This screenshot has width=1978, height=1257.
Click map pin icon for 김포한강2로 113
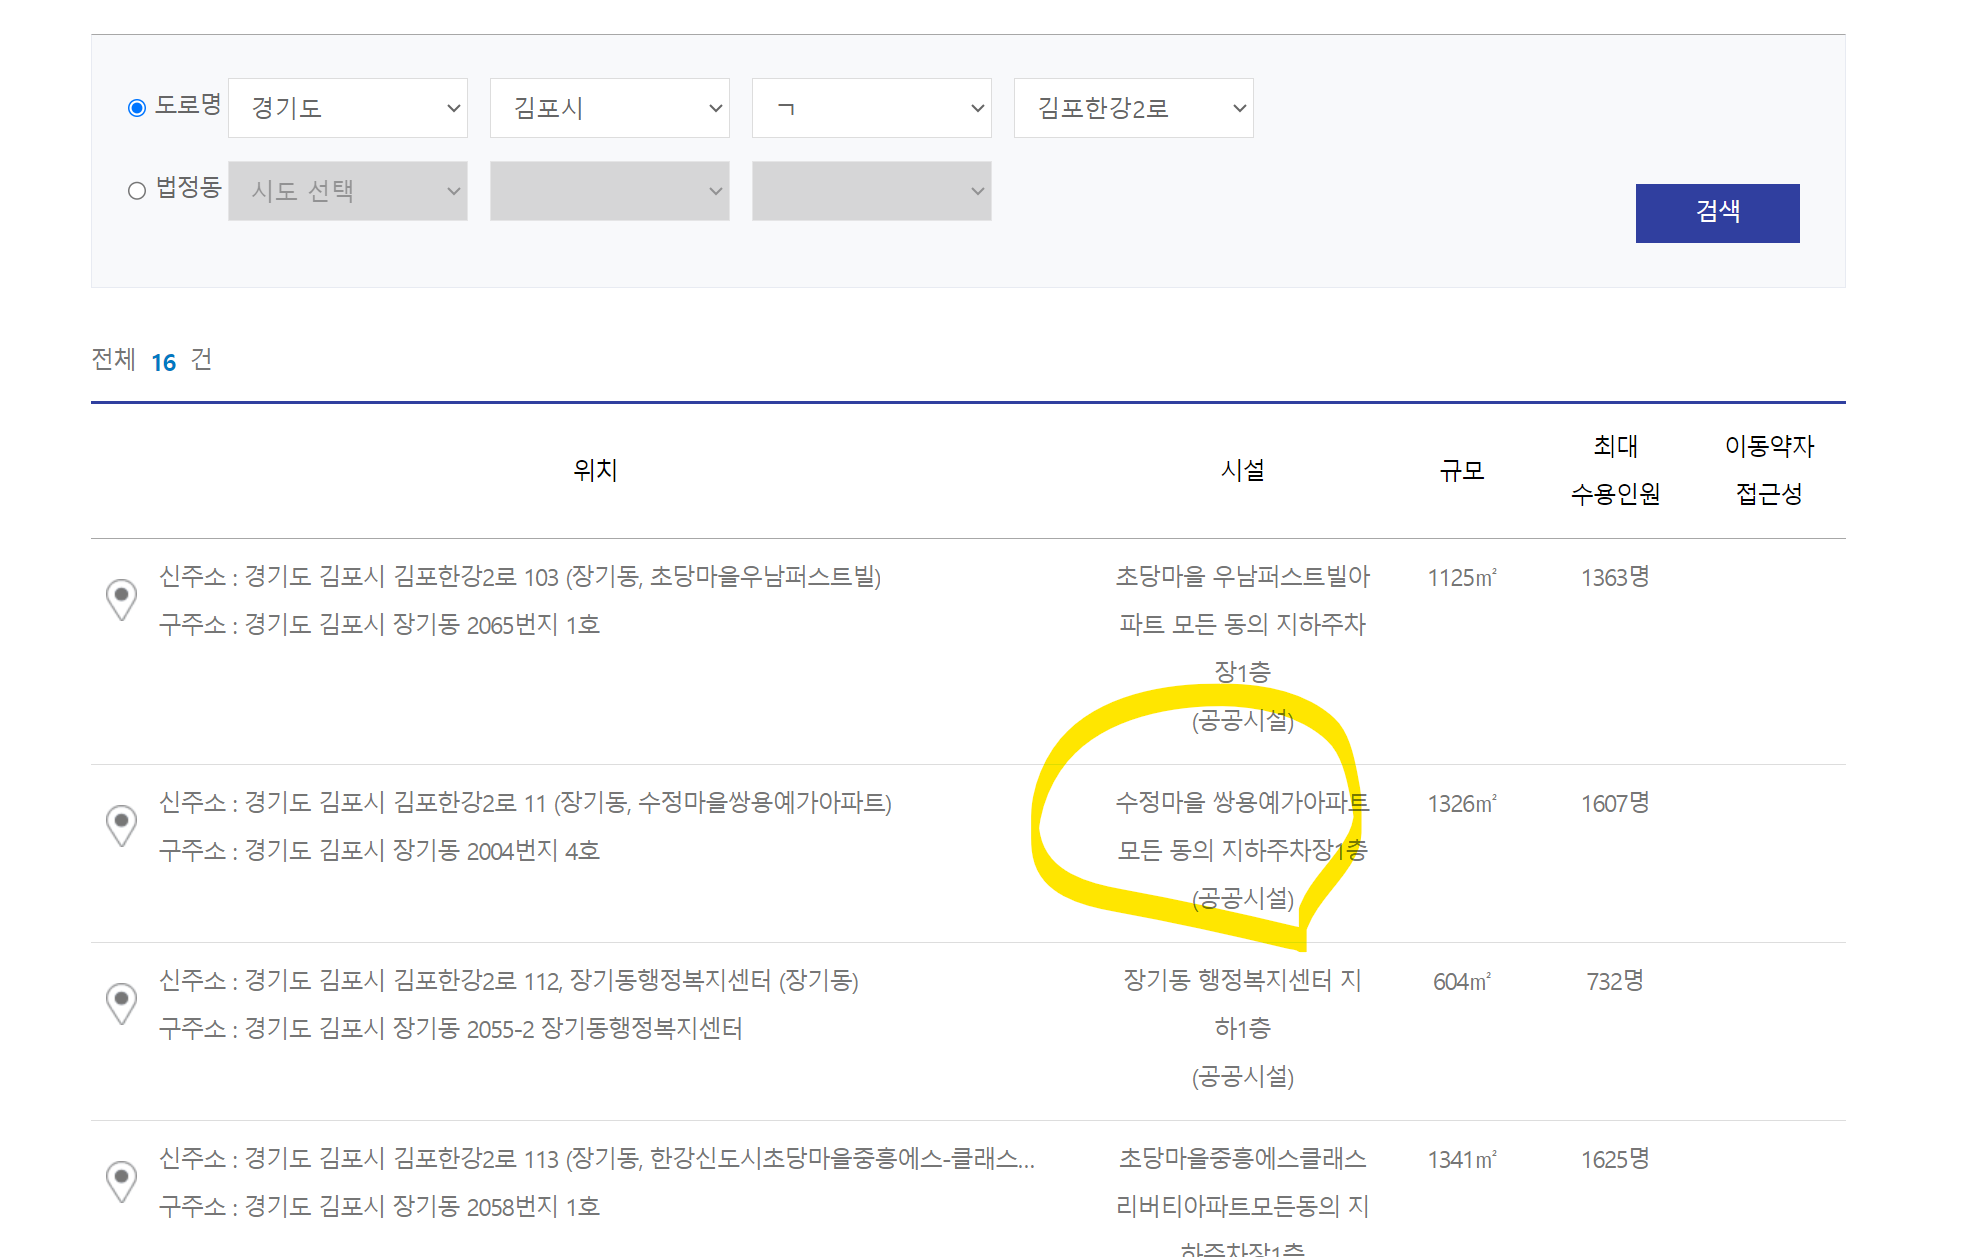pyautogui.click(x=121, y=1180)
